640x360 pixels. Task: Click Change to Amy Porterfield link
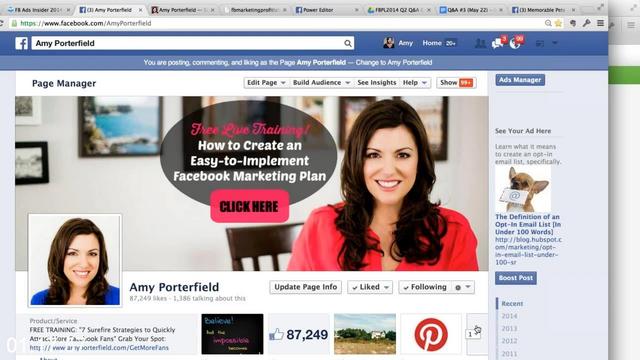394,62
